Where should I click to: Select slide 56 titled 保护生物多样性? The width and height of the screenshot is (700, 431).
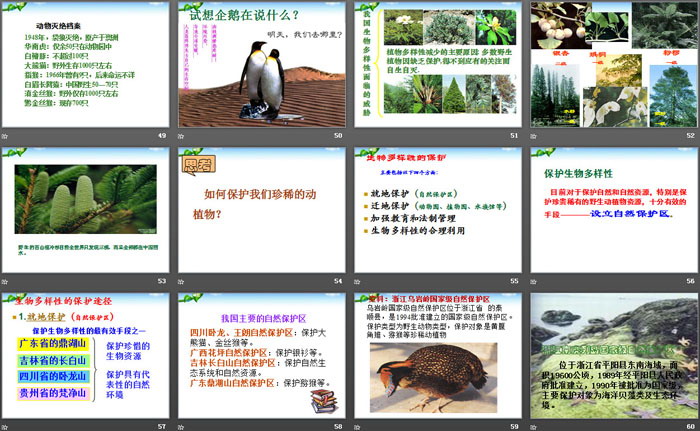pyautogui.click(x=611, y=209)
